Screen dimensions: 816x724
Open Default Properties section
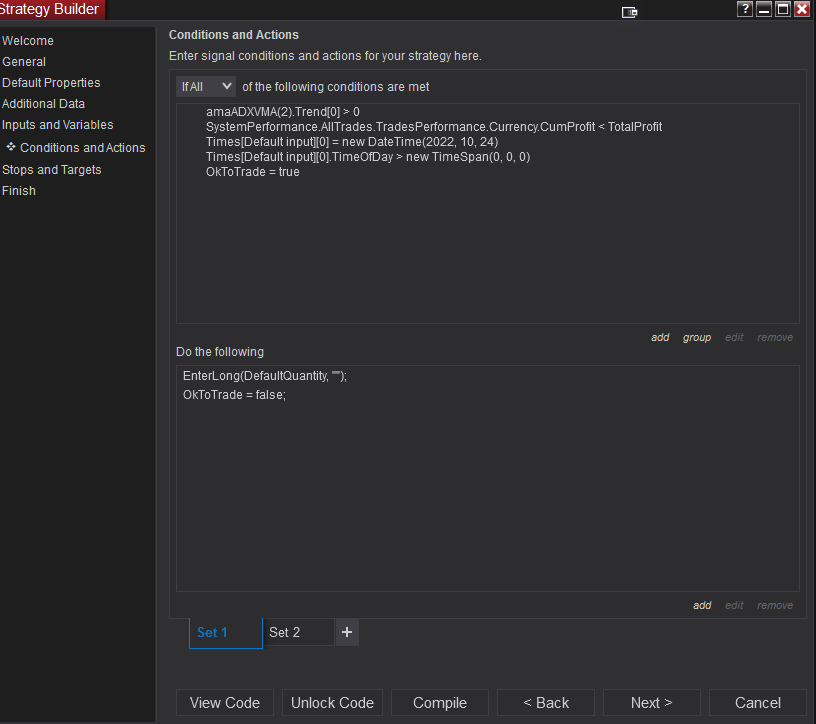coord(51,83)
